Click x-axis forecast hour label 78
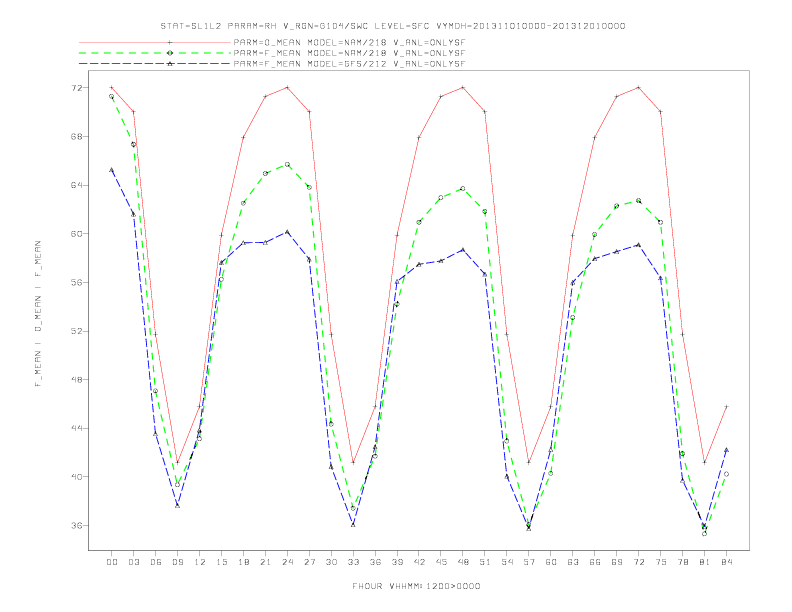792x612 pixels. pyautogui.click(x=683, y=562)
